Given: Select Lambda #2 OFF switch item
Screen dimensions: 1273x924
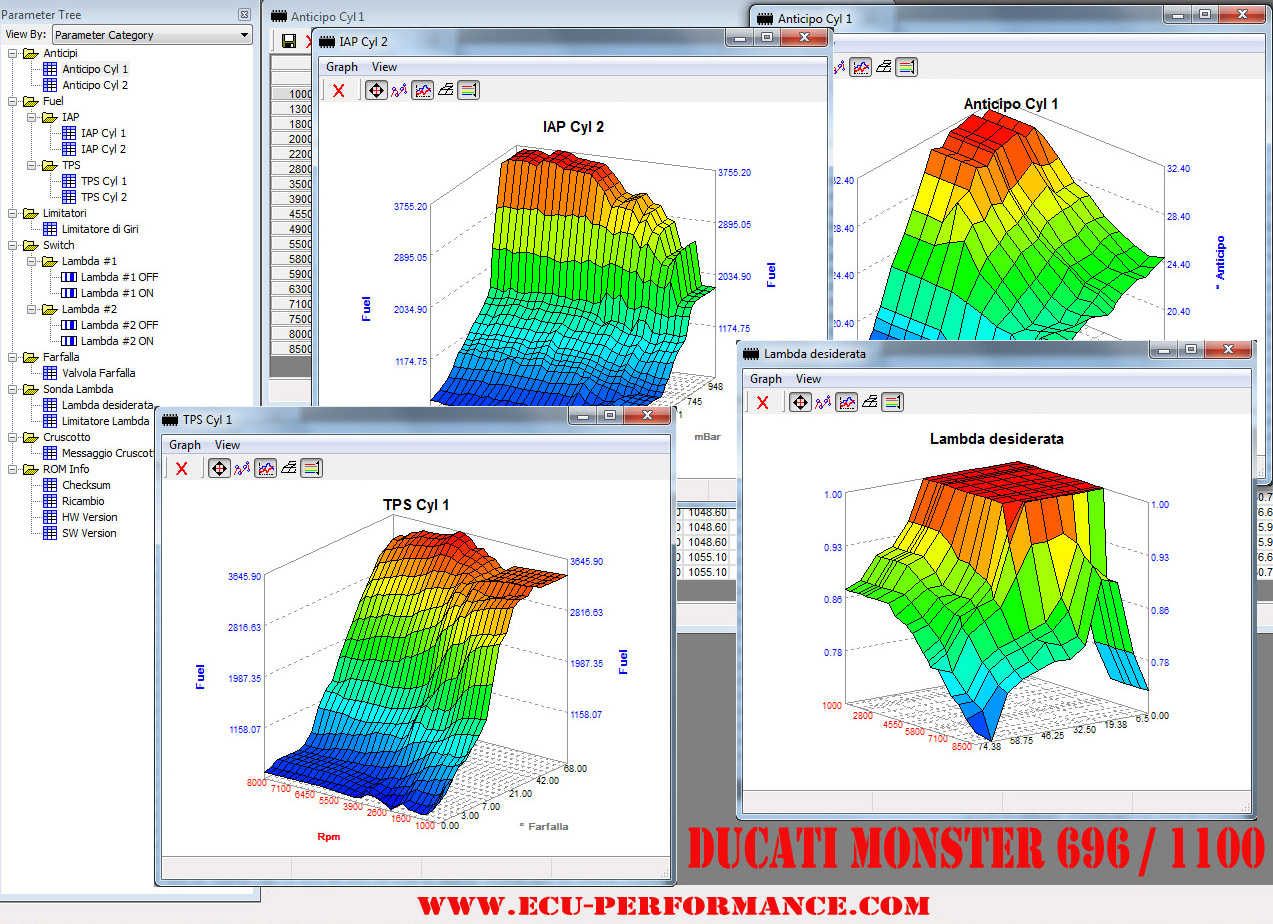Looking at the screenshot, I should [120, 325].
